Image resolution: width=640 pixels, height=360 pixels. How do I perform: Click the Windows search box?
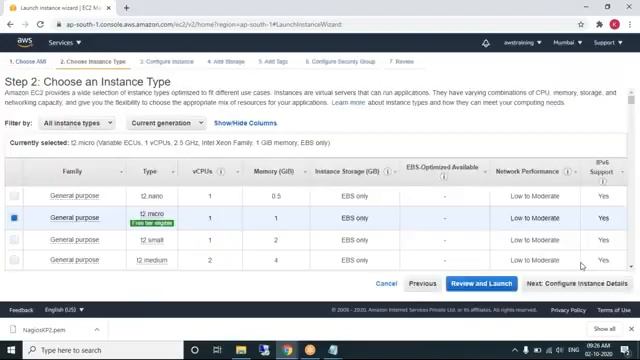[103, 350]
